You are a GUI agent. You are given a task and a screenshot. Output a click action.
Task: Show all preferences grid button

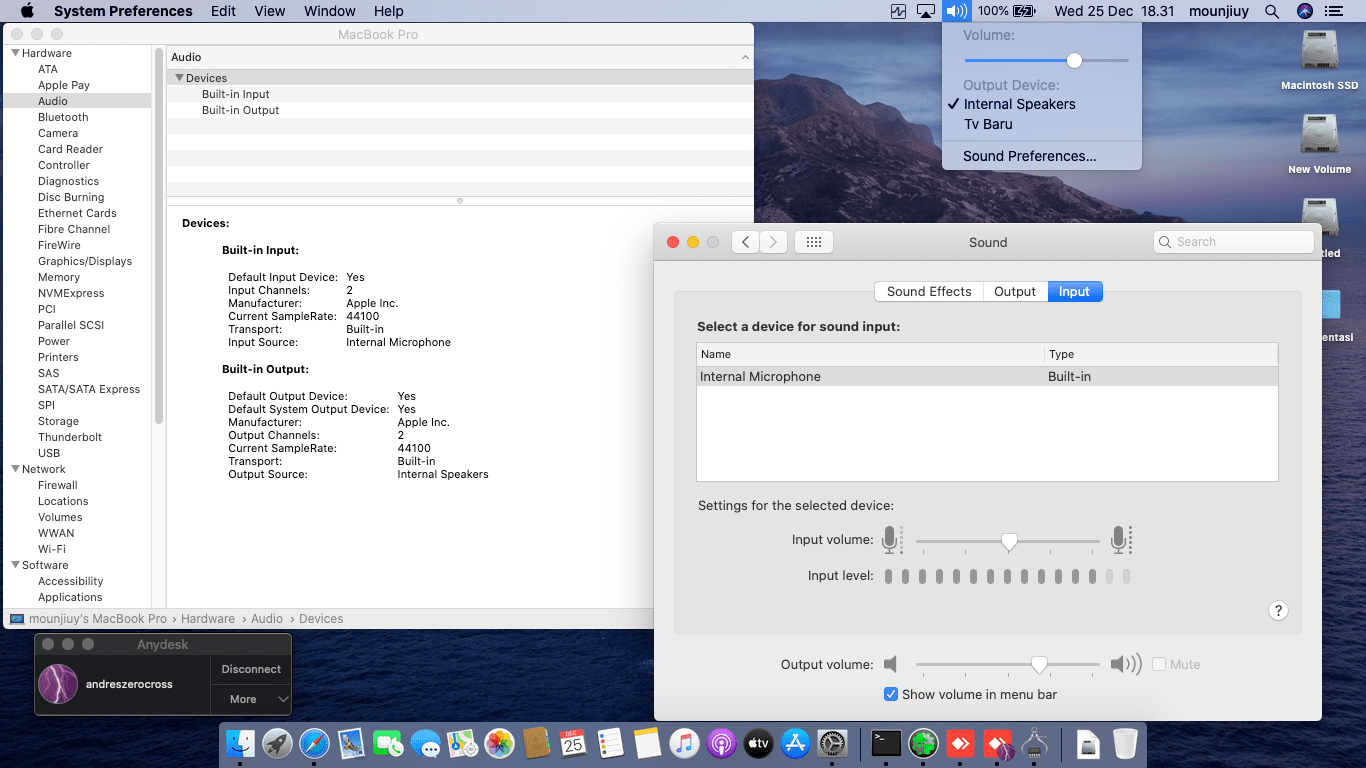pos(814,242)
